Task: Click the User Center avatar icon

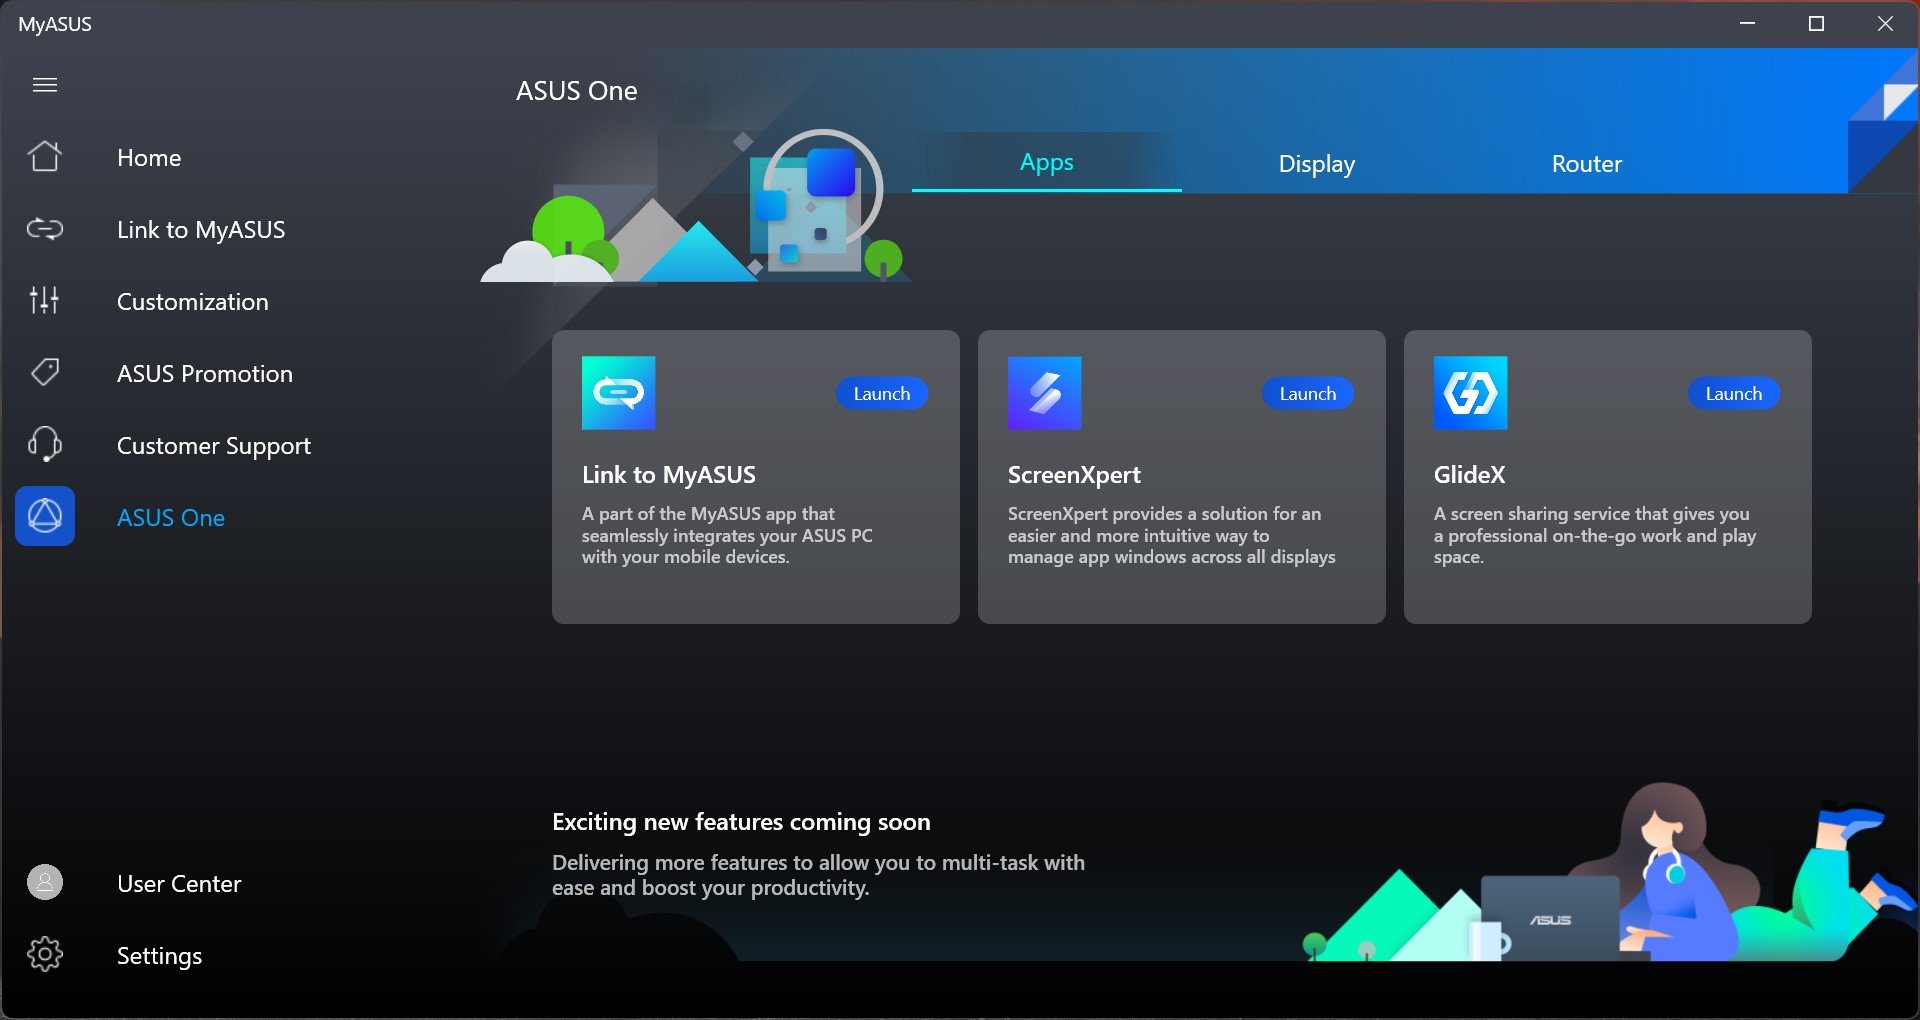Action: (45, 882)
